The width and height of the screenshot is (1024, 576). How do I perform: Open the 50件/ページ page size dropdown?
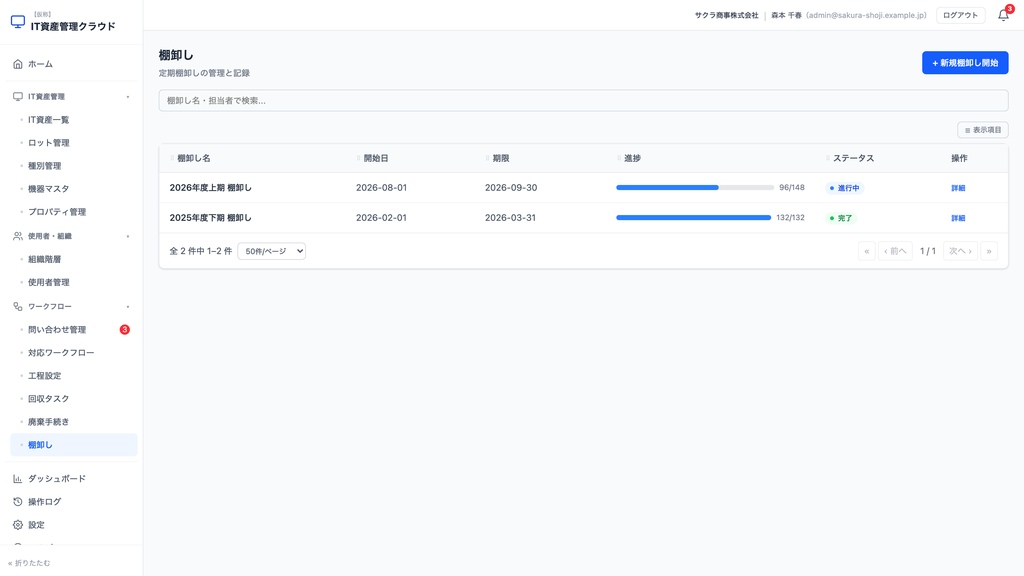272,251
